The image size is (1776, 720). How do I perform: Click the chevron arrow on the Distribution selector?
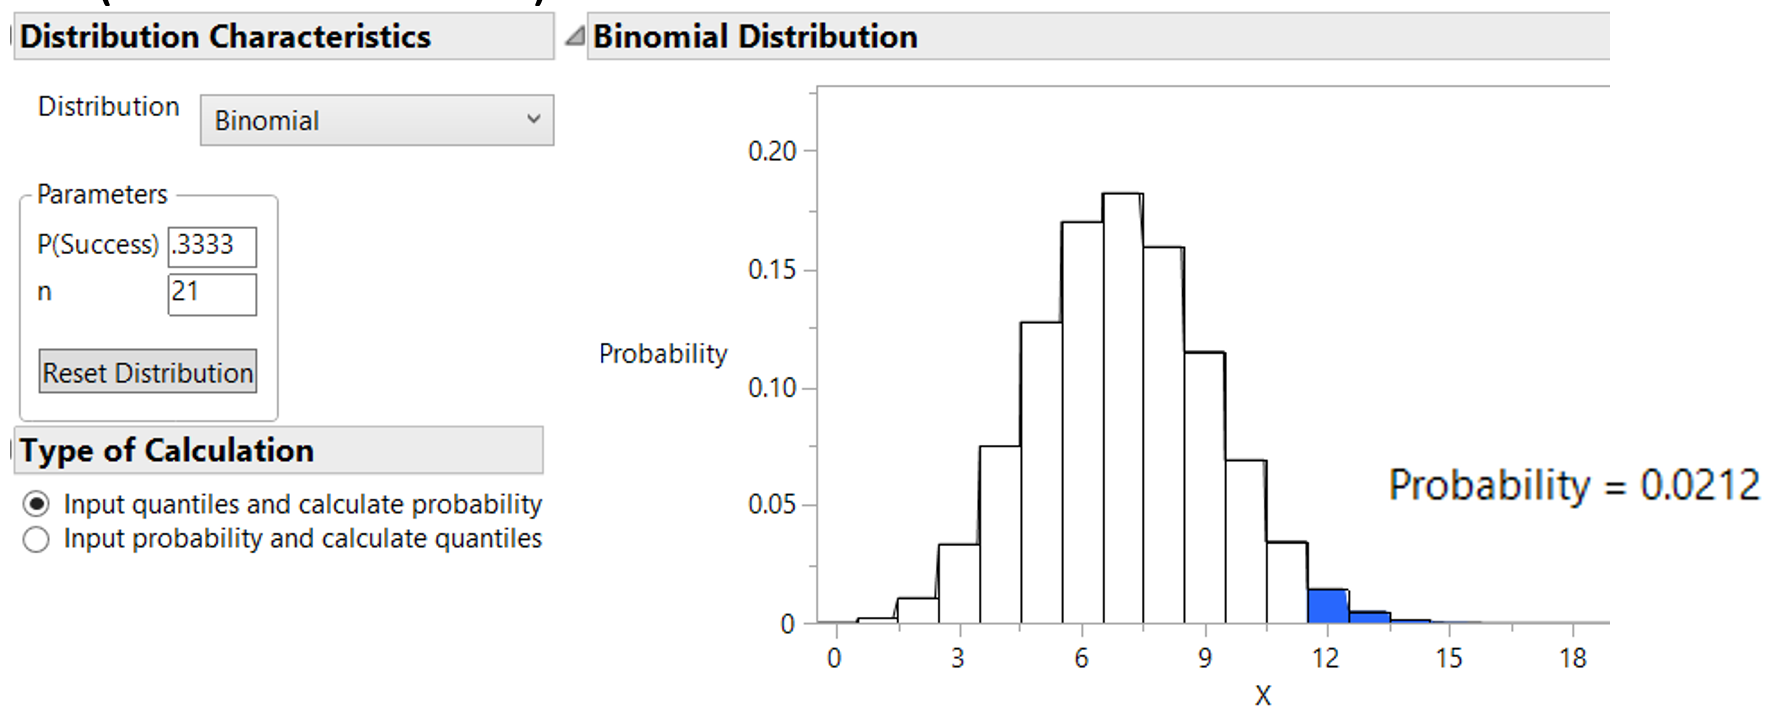(x=532, y=120)
